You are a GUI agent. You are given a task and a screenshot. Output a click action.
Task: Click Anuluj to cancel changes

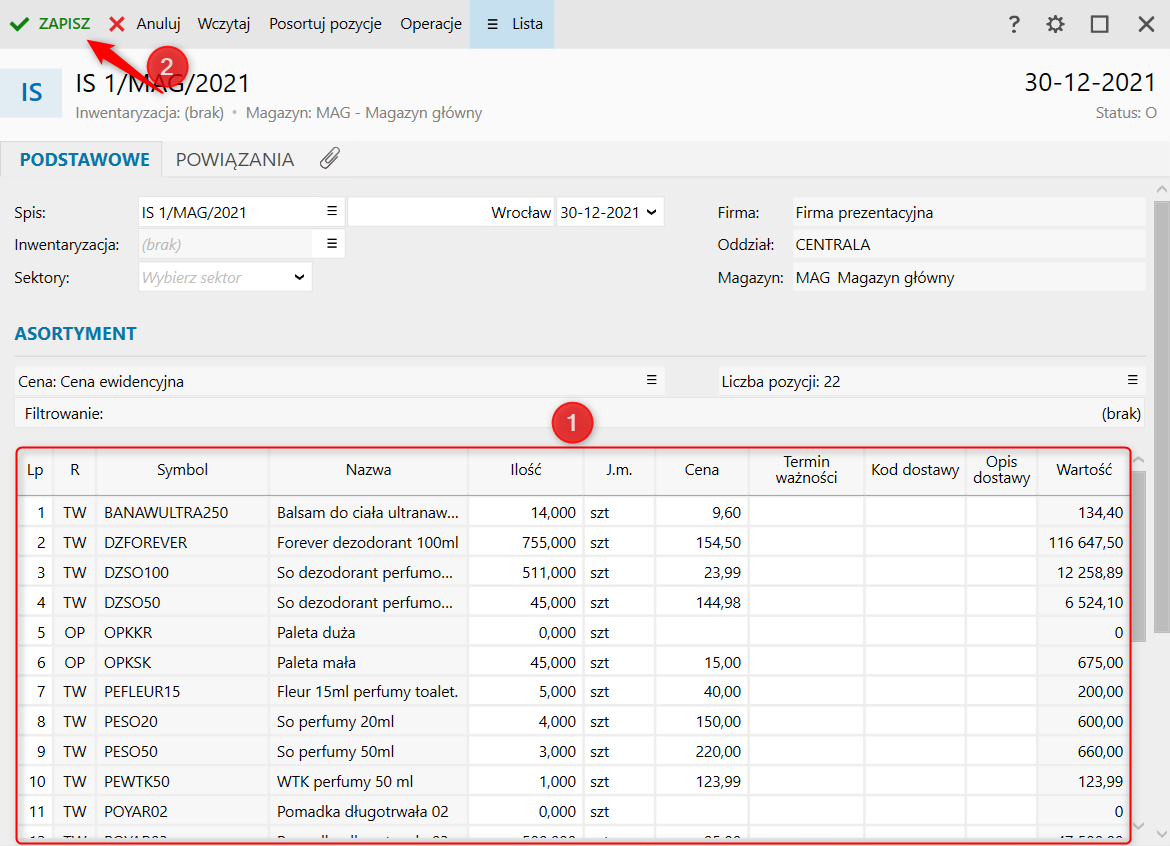pyautogui.click(x=145, y=24)
